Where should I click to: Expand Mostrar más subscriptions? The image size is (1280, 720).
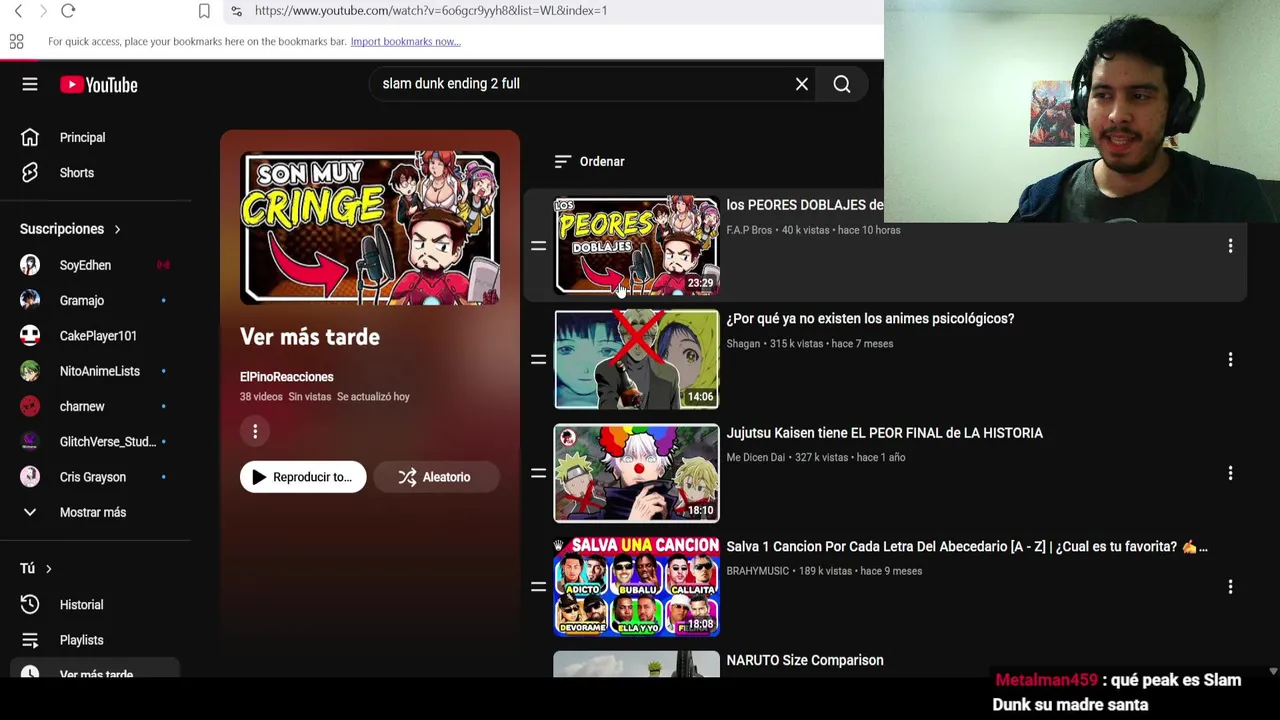tap(95, 512)
